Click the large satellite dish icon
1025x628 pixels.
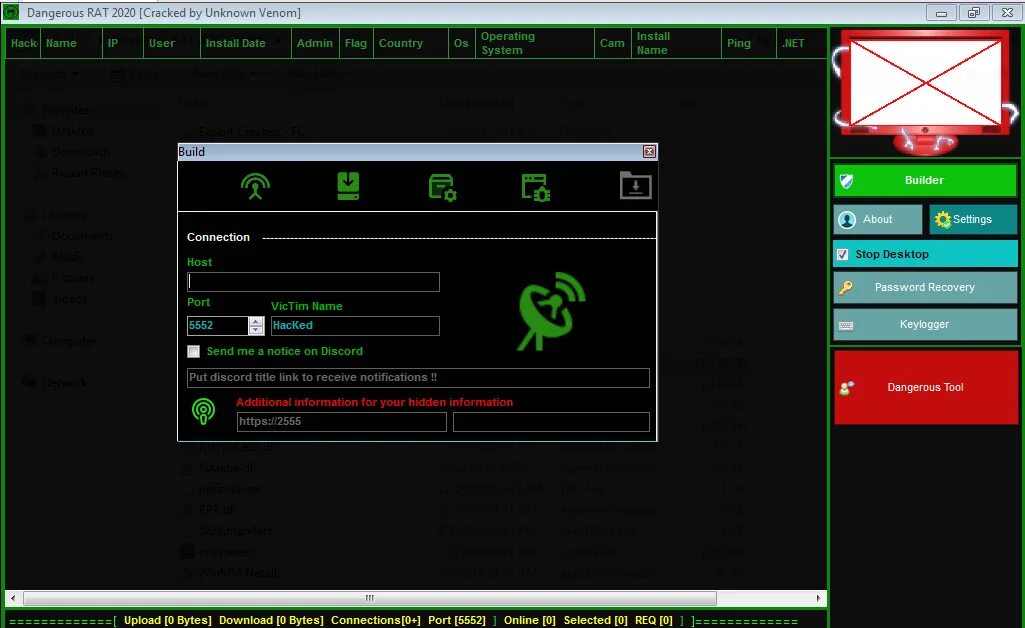tap(551, 311)
